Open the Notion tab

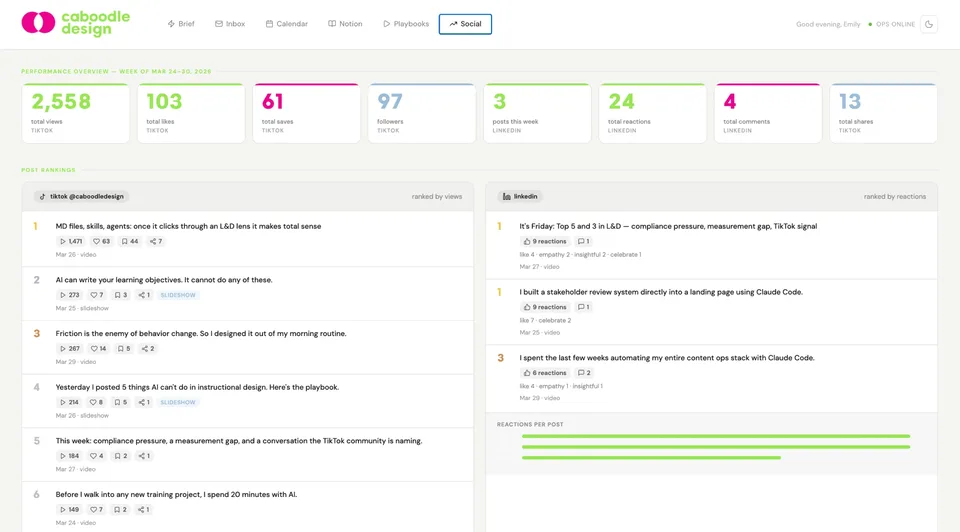(345, 24)
